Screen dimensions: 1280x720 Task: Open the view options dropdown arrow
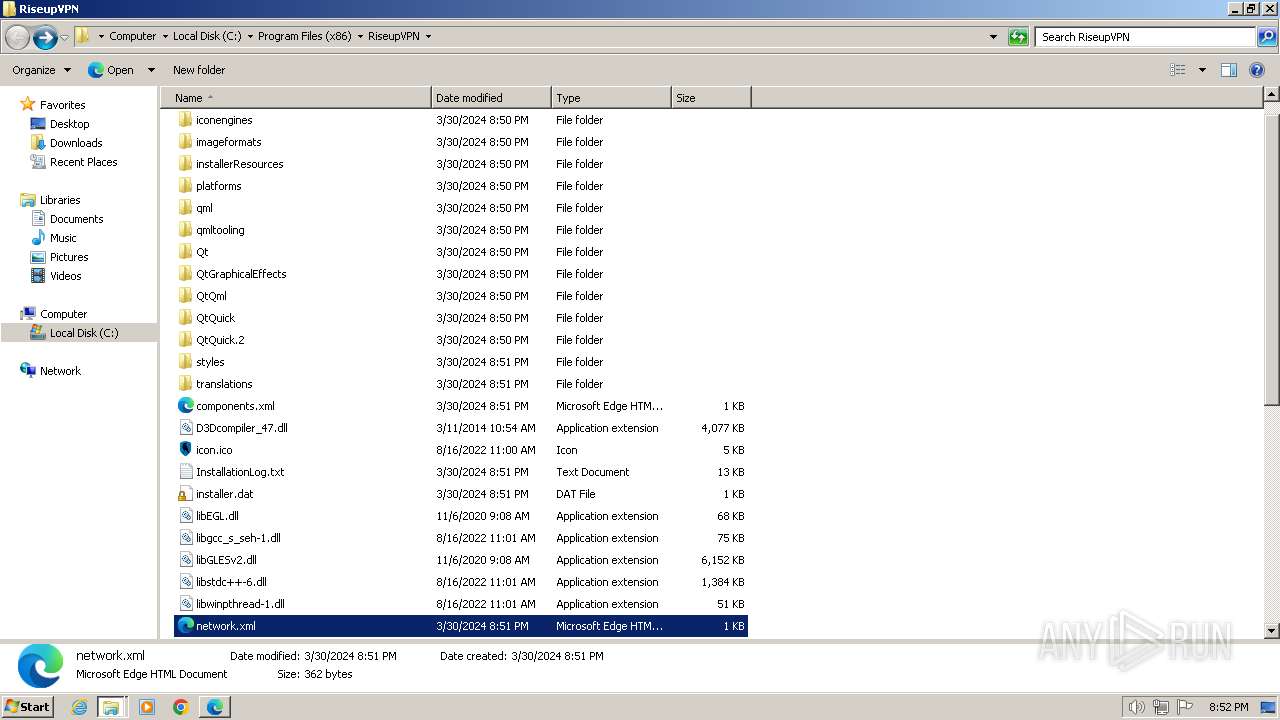[x=1202, y=70]
